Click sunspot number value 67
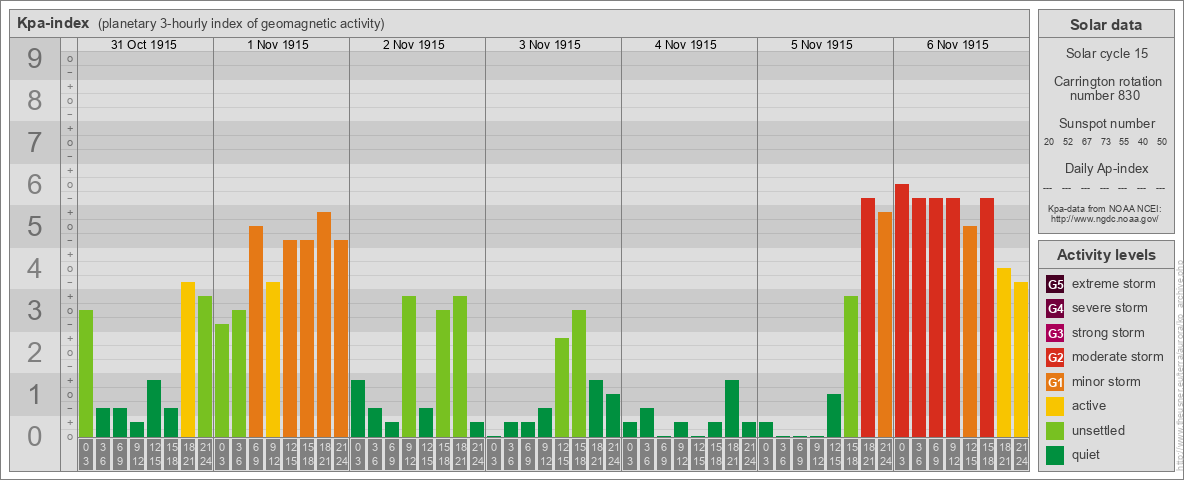 pos(1087,142)
